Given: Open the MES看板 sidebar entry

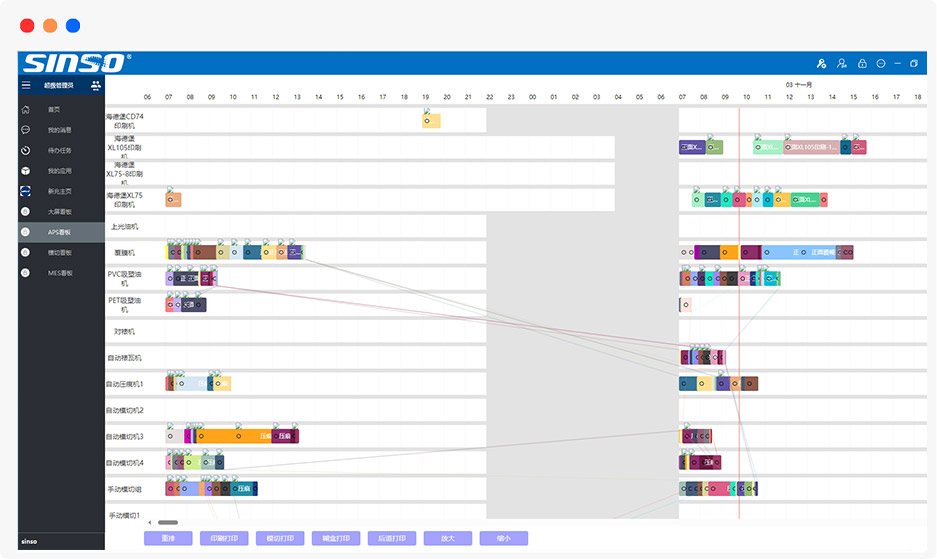Looking at the screenshot, I should coord(59,273).
